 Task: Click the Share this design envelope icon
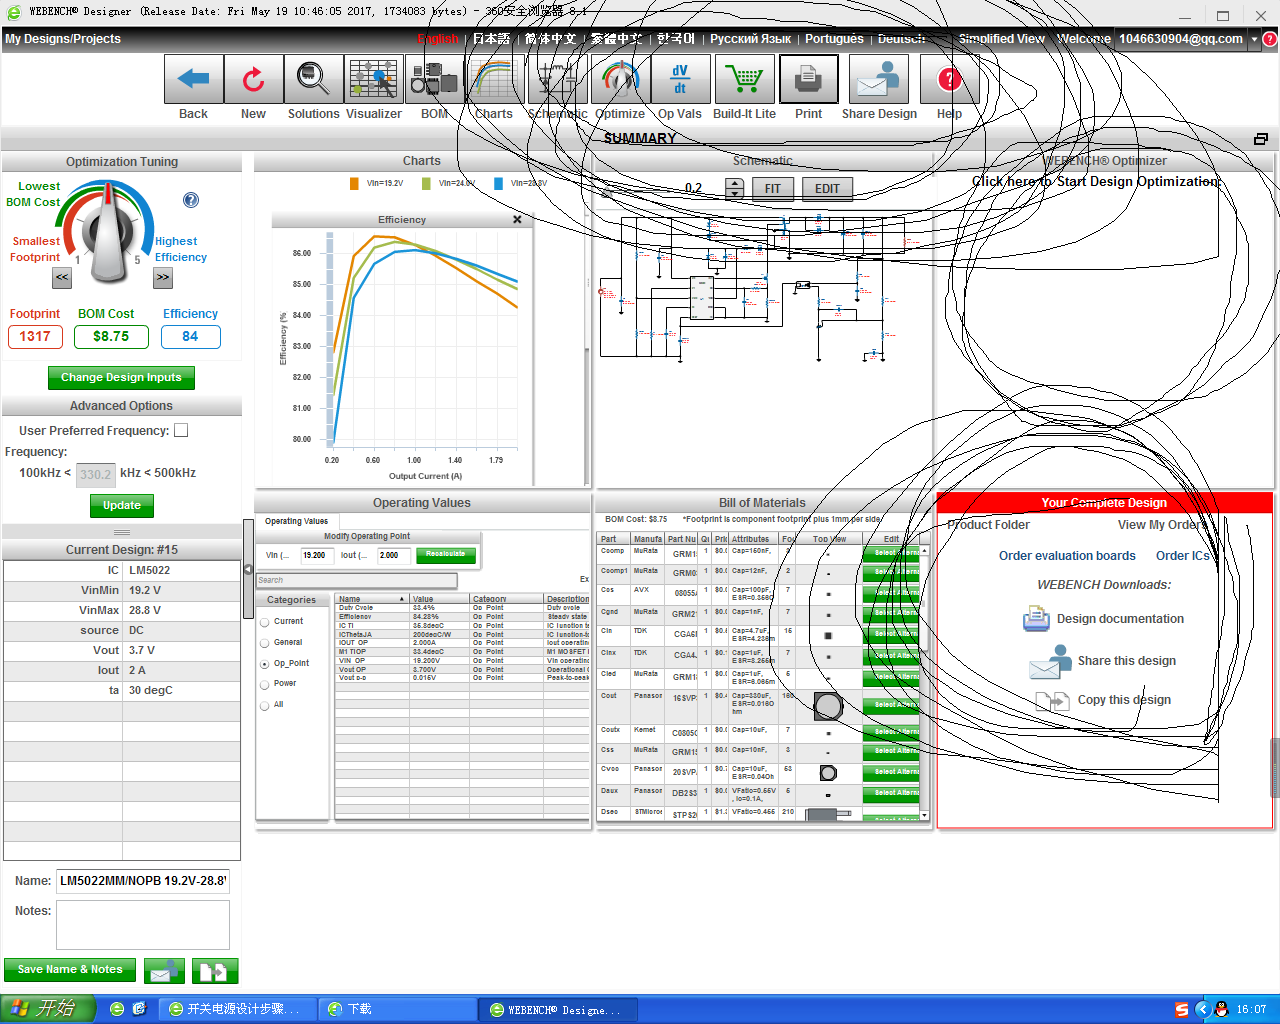(x=1050, y=661)
